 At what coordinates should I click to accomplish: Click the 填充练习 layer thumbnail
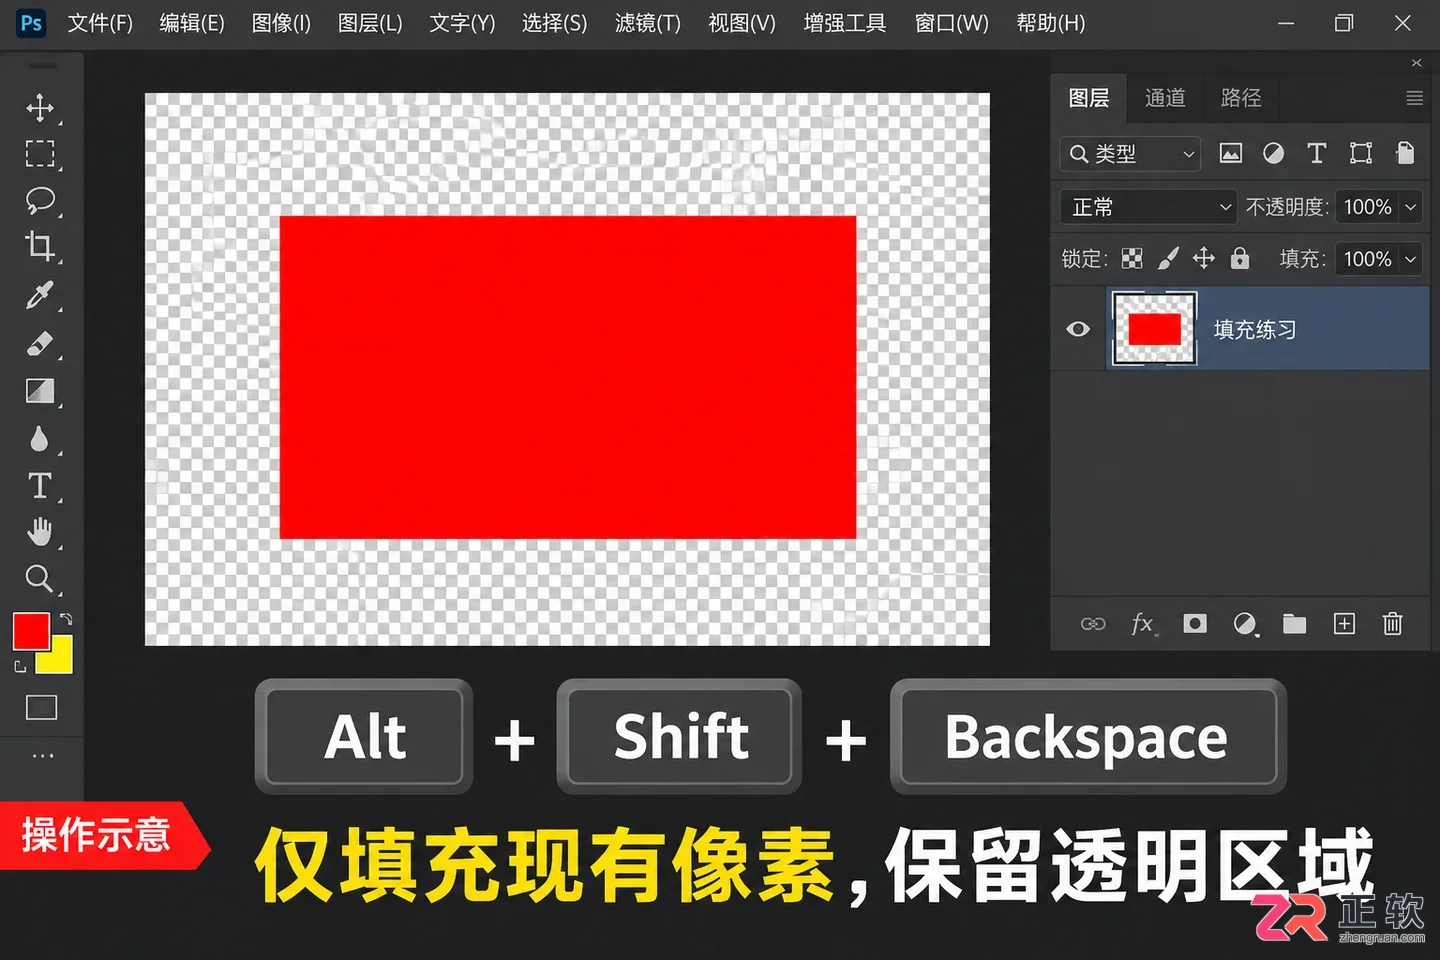(x=1155, y=329)
